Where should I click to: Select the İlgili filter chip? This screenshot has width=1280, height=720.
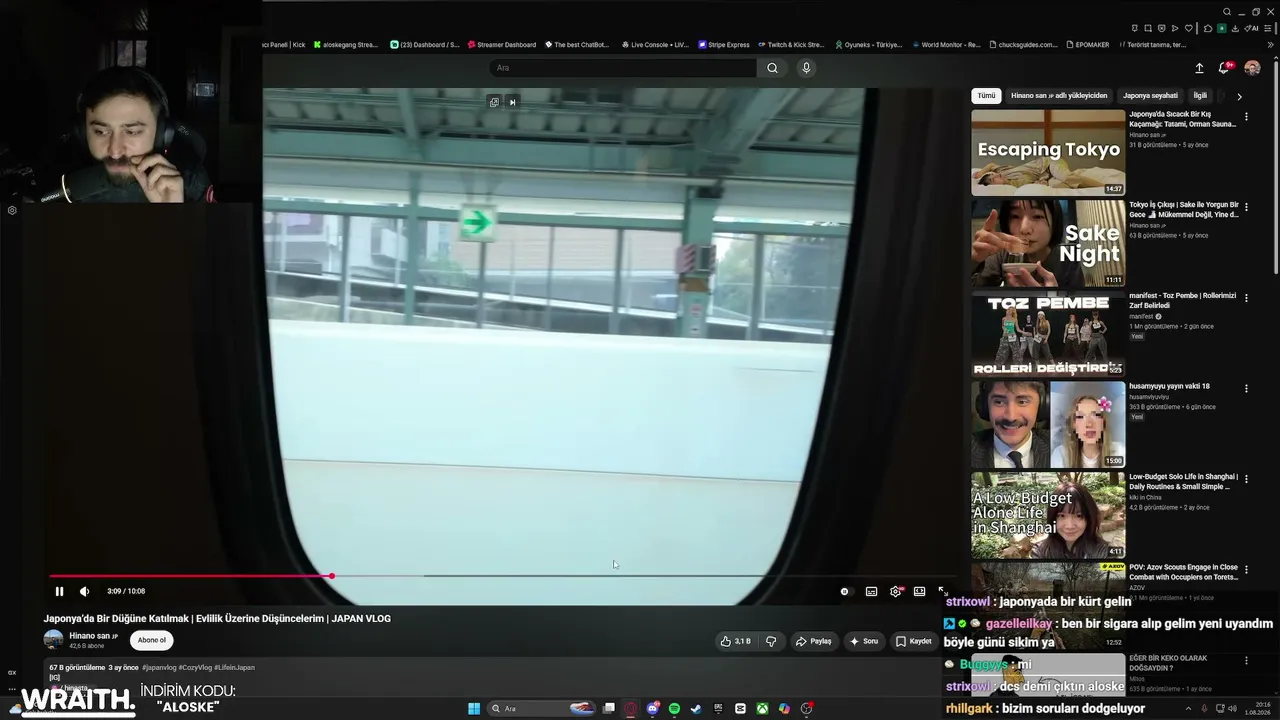1200,96
